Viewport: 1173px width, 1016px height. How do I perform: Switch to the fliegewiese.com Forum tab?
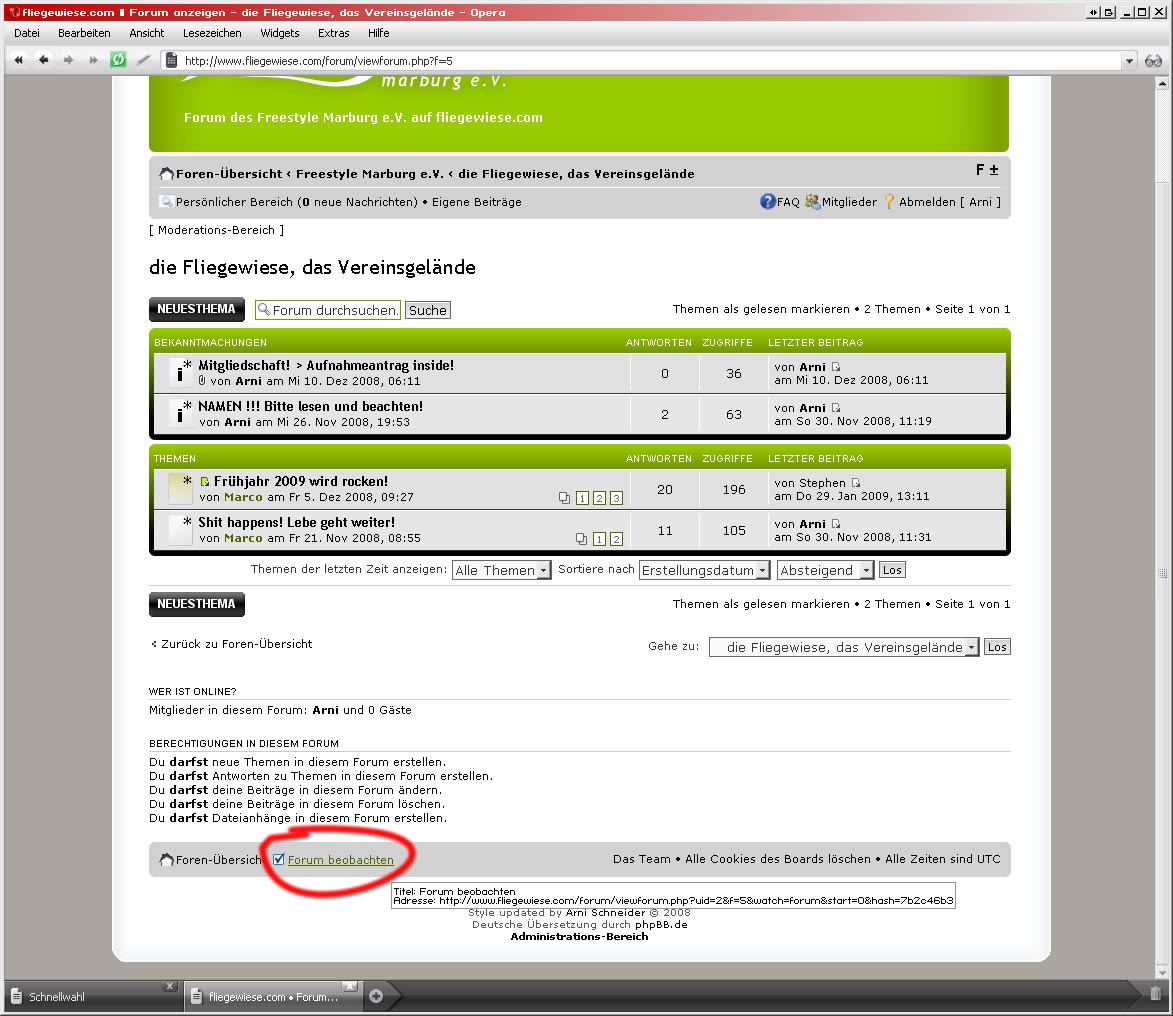point(270,995)
